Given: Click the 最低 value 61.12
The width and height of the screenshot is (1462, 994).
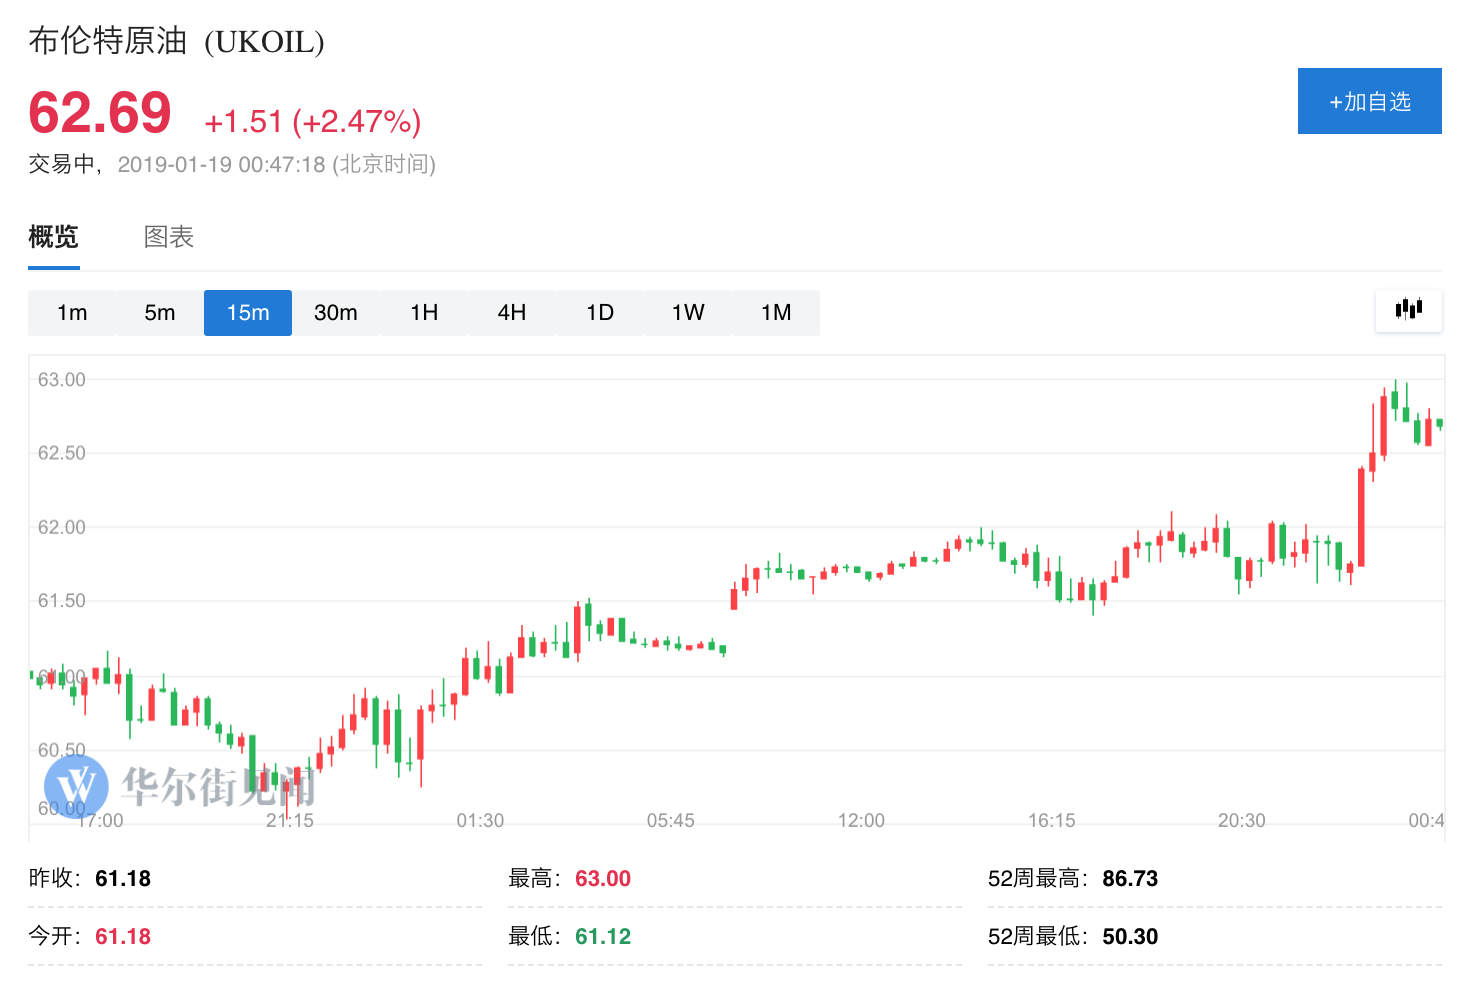Looking at the screenshot, I should [x=603, y=936].
